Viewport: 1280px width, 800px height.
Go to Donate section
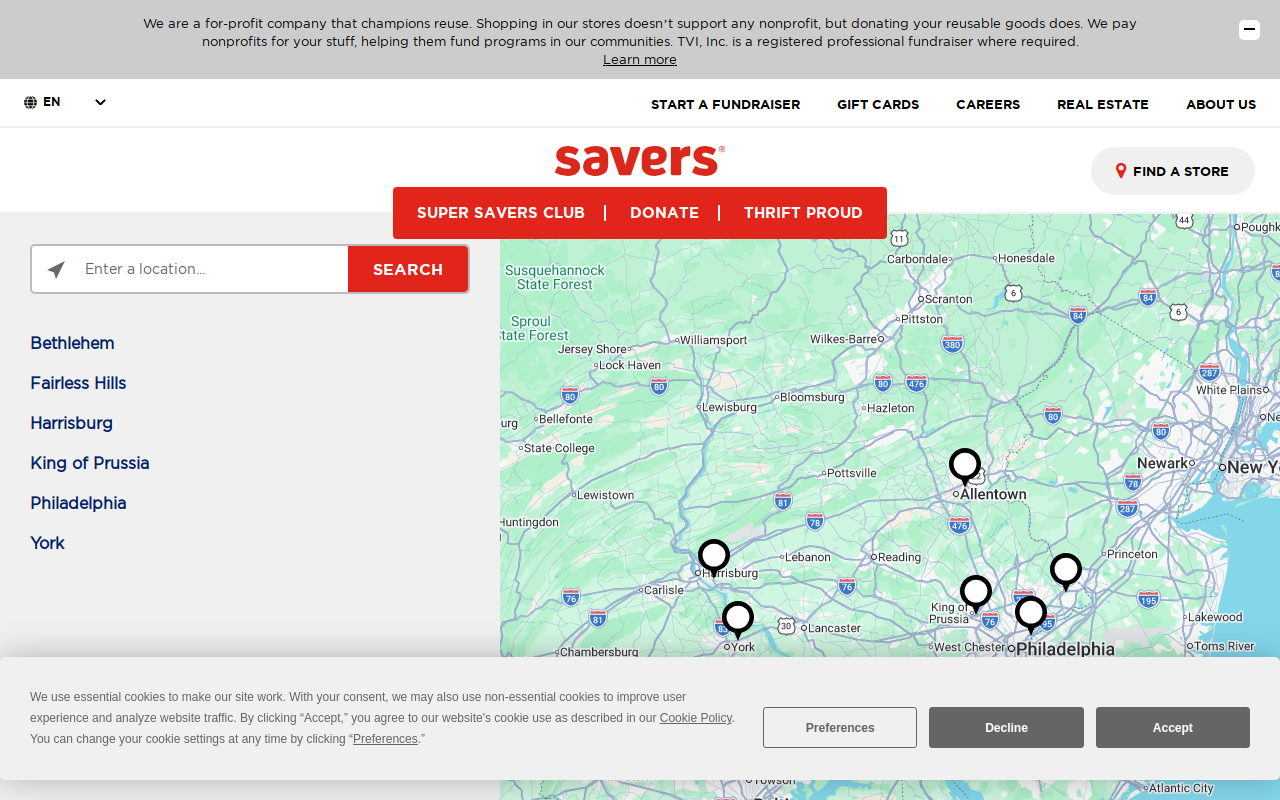[664, 213]
